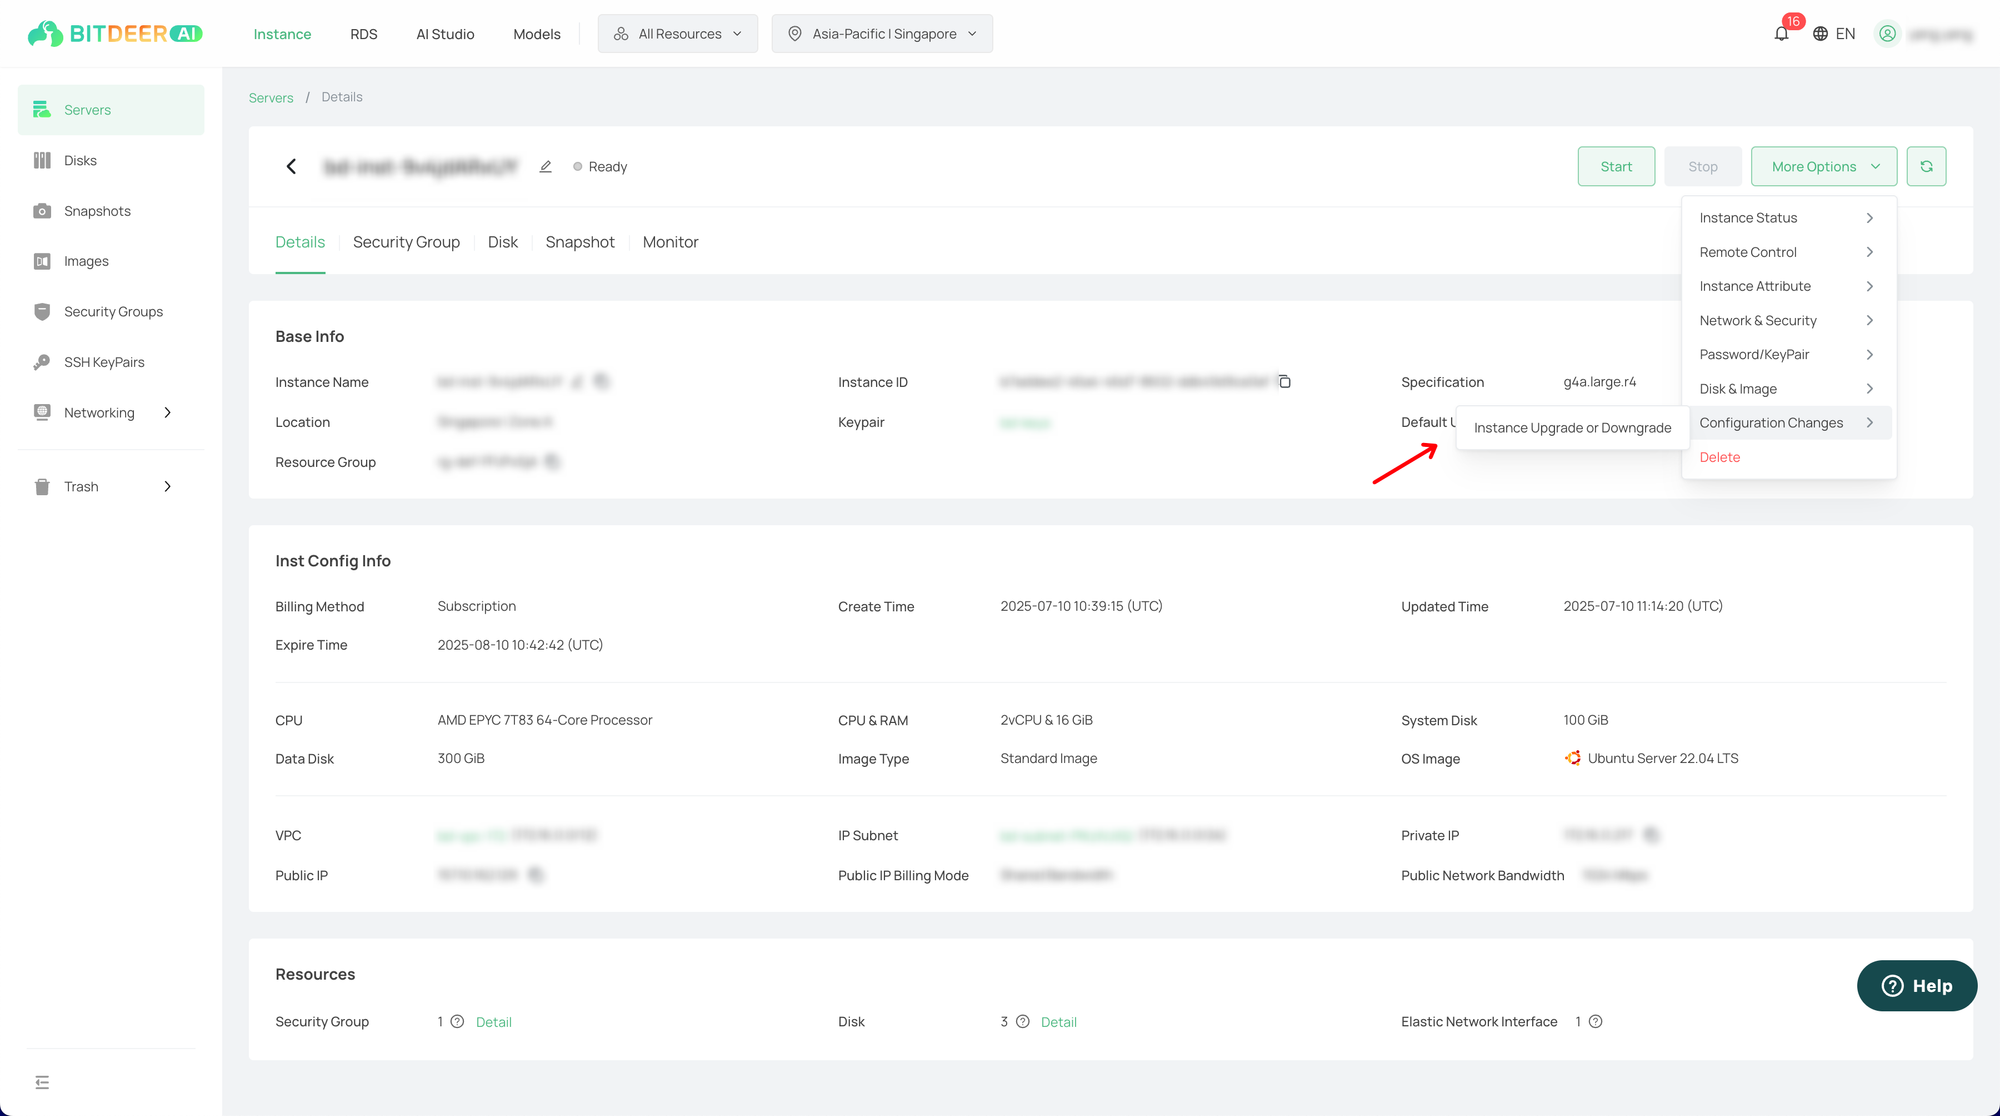This screenshot has height=1116, width=2000.
Task: Open the Help widget
Action: click(1917, 986)
